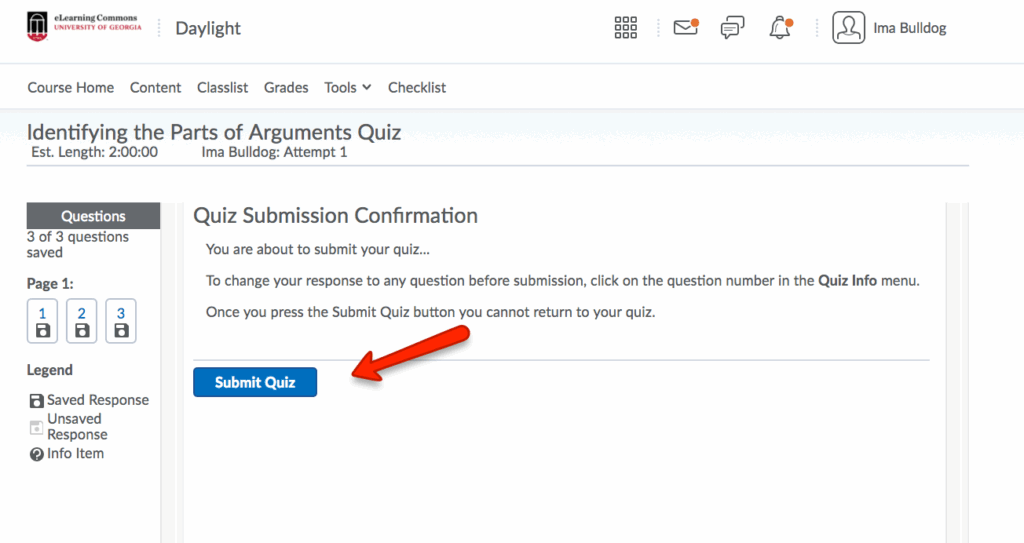The height and width of the screenshot is (543, 1024).
Task: Click the saved icon under question 1
Action: 42,330
